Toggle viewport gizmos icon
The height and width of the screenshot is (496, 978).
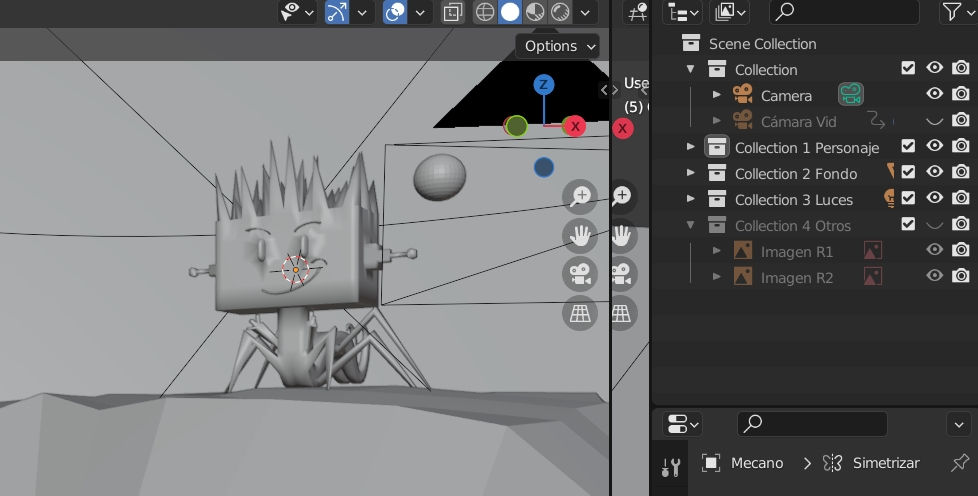pos(337,12)
